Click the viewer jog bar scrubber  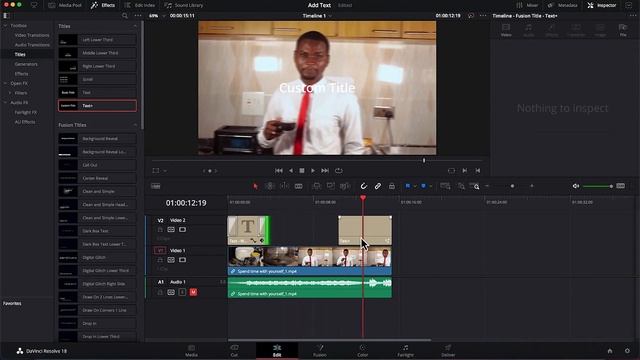click(x=424, y=160)
